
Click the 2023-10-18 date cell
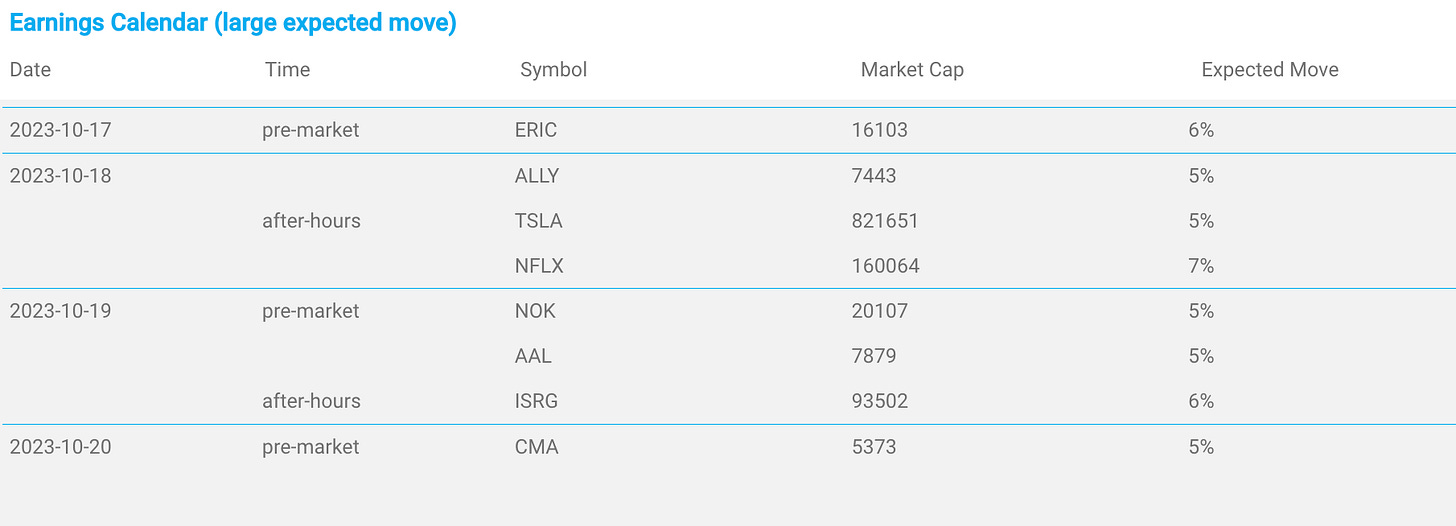pos(61,176)
